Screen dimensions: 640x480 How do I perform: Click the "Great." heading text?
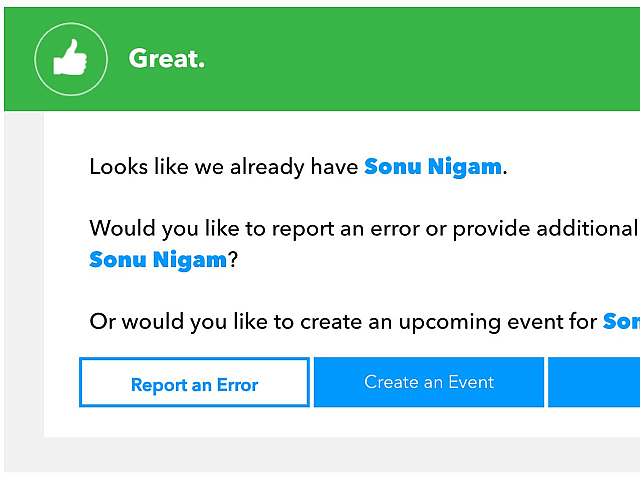(x=166, y=59)
